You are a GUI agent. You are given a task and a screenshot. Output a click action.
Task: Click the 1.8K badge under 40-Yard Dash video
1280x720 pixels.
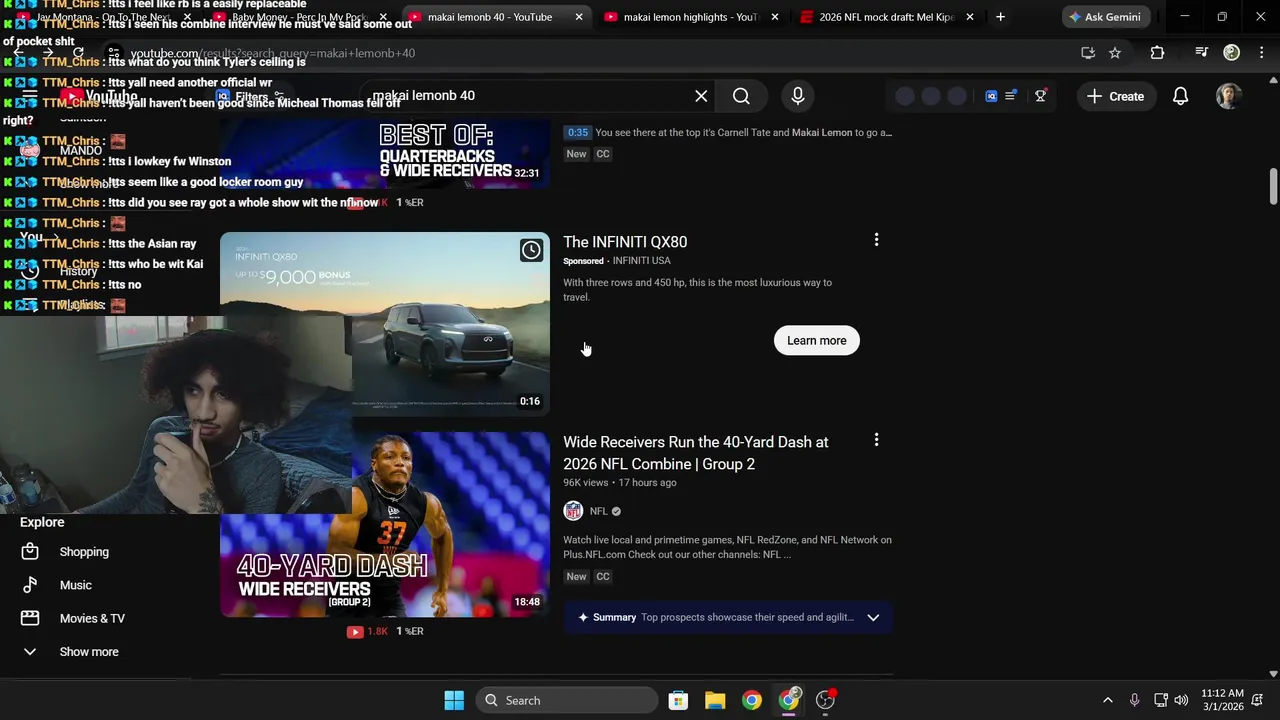(x=368, y=632)
